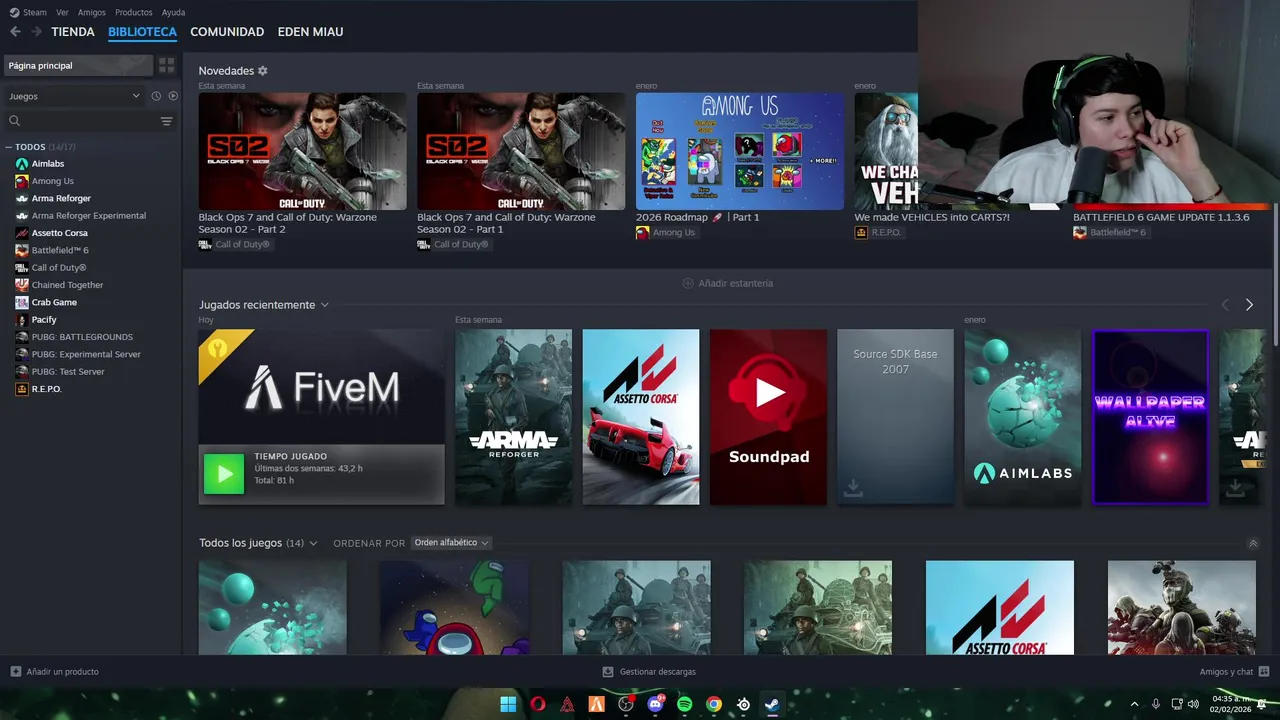Click the Among Us sidebar icon
Viewport: 1280px width, 720px height.
pos(22,181)
